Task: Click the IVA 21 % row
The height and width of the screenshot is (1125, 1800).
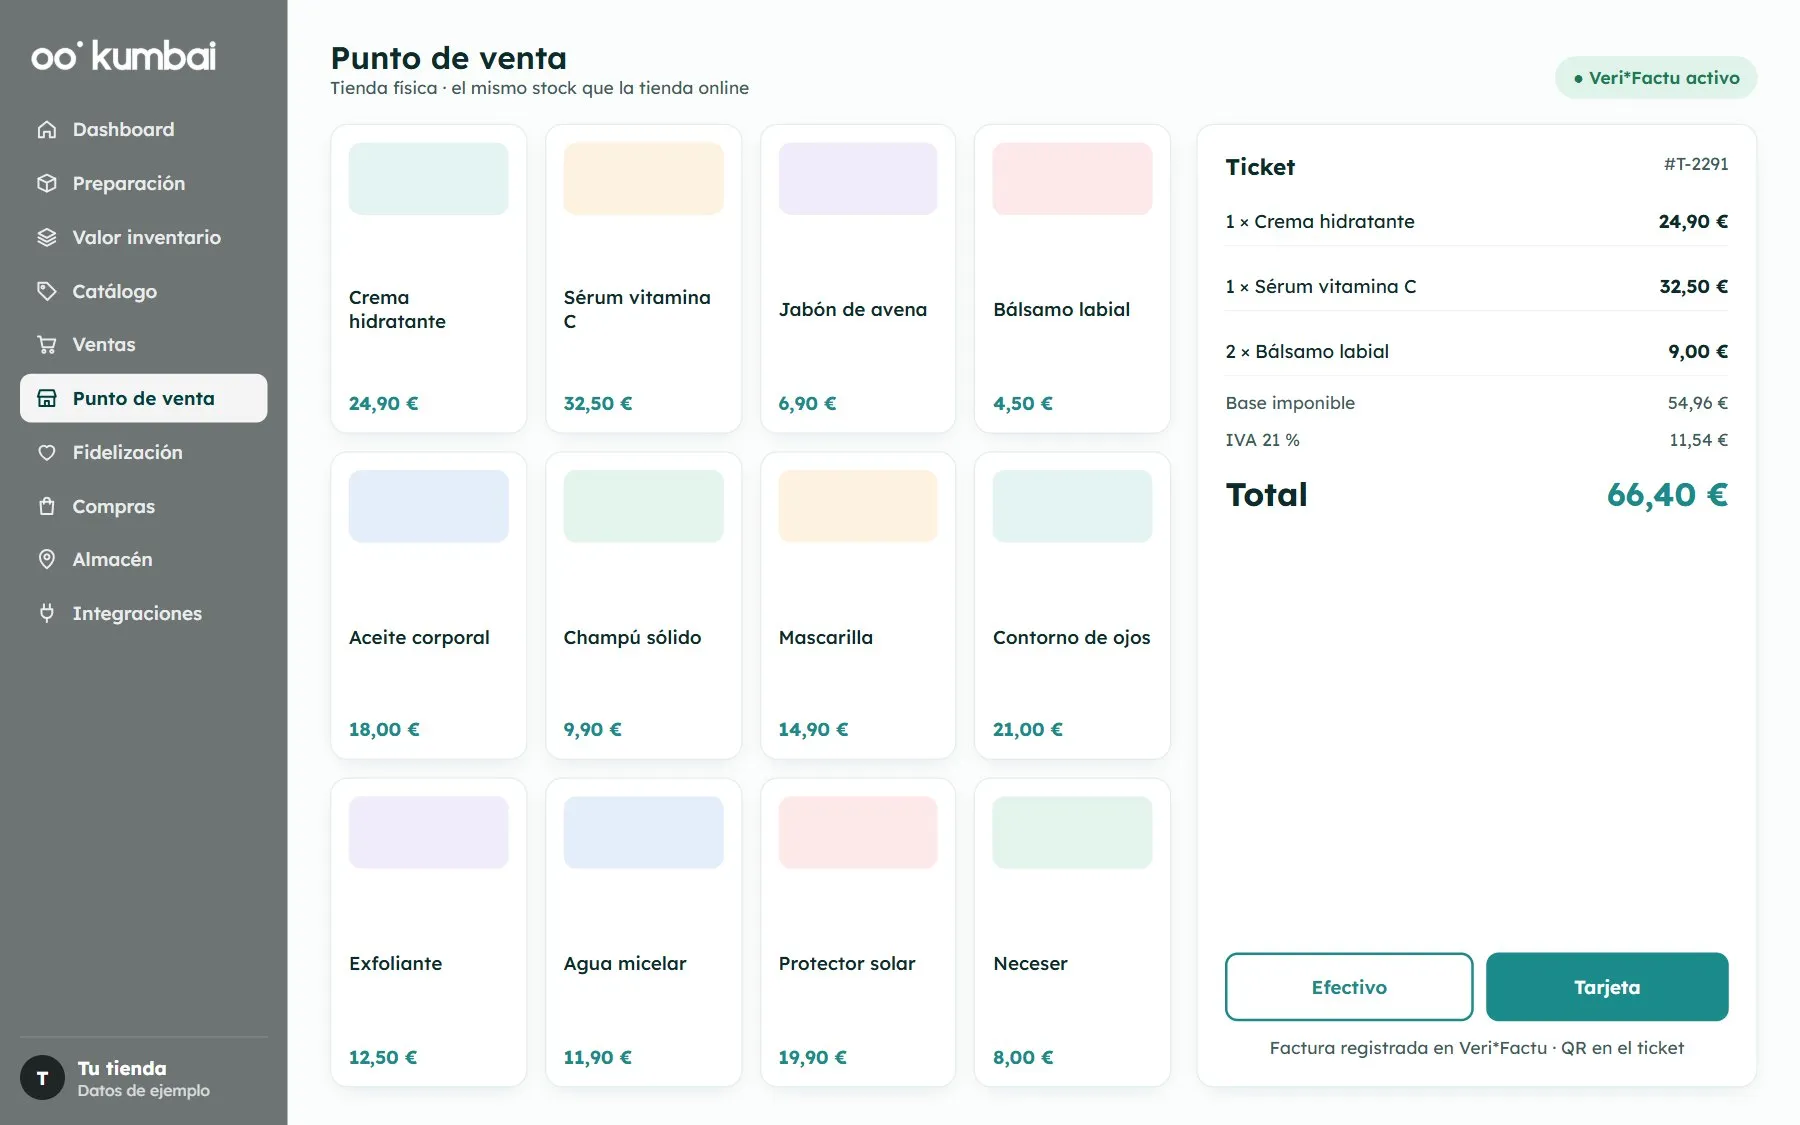Action: click(1477, 440)
